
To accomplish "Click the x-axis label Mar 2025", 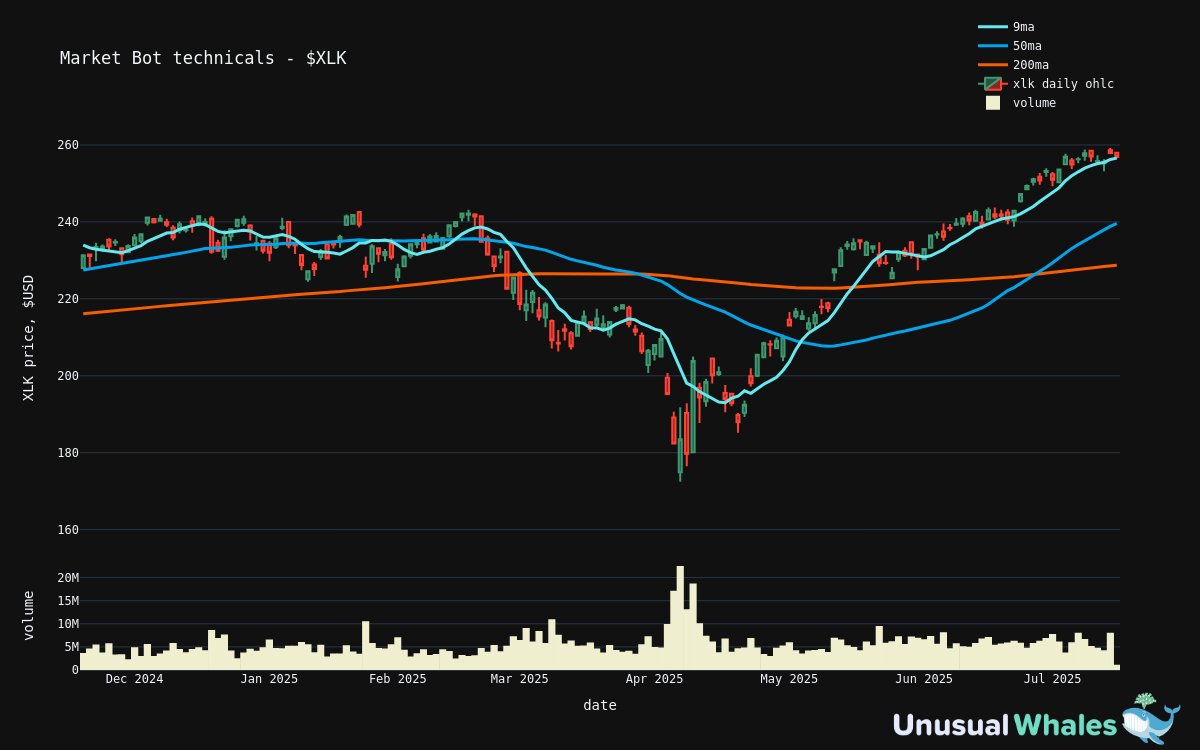I will click(x=519, y=679).
